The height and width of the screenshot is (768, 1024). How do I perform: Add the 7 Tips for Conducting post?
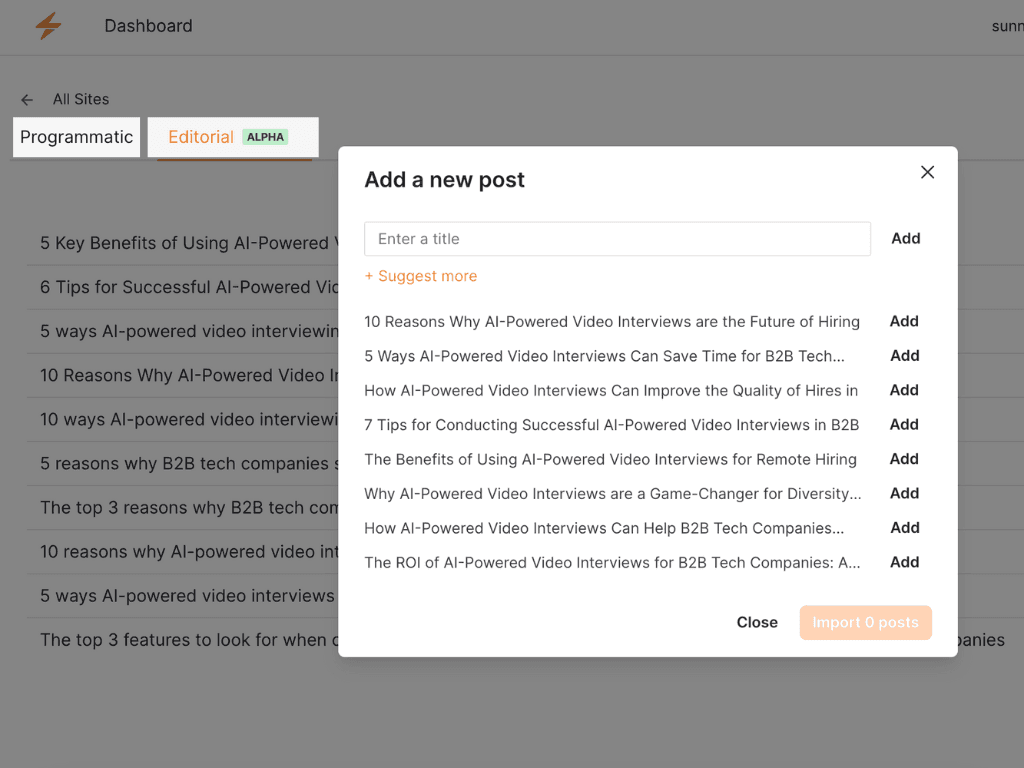[x=904, y=424]
